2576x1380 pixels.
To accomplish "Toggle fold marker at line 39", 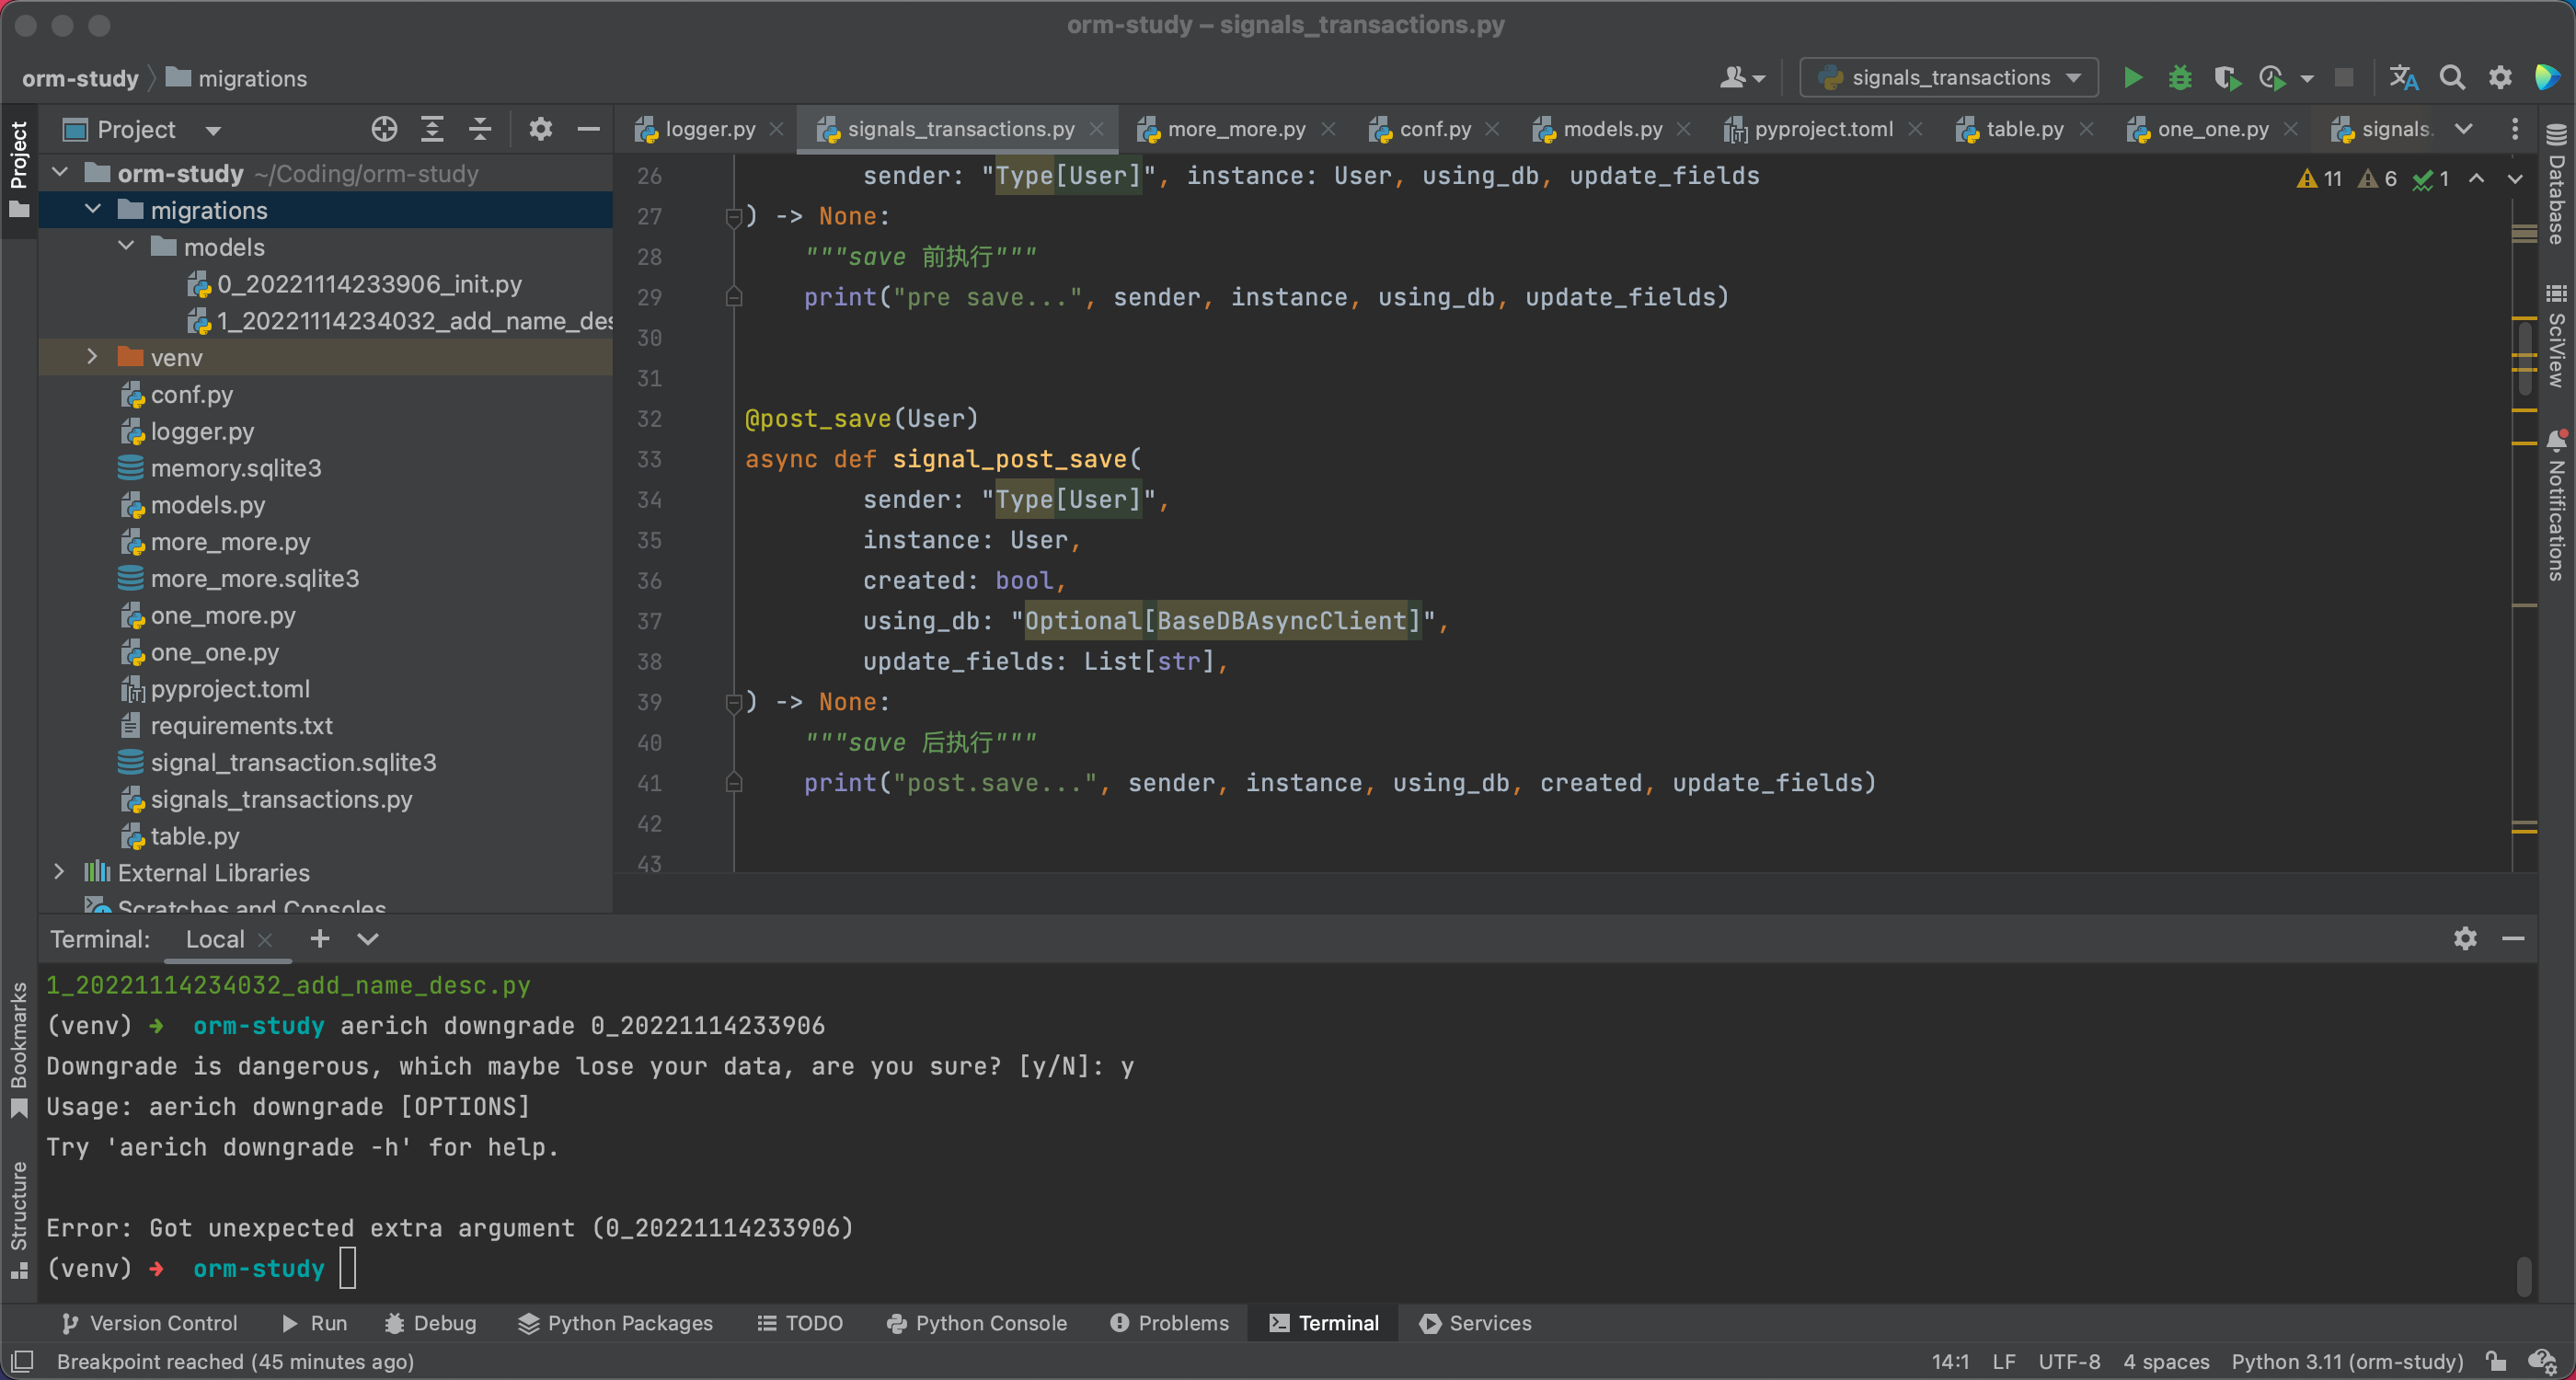I will tap(733, 703).
